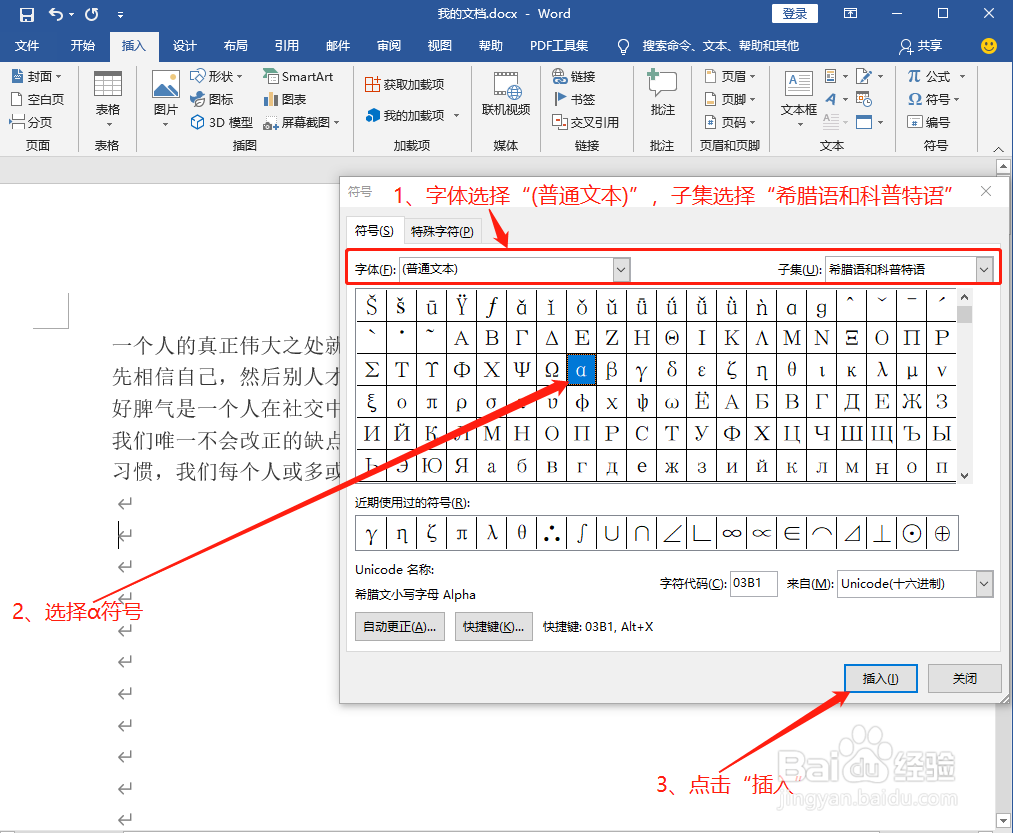This screenshot has width=1013, height=833.
Task: Click the 文本框 text box button
Action: 799,97
